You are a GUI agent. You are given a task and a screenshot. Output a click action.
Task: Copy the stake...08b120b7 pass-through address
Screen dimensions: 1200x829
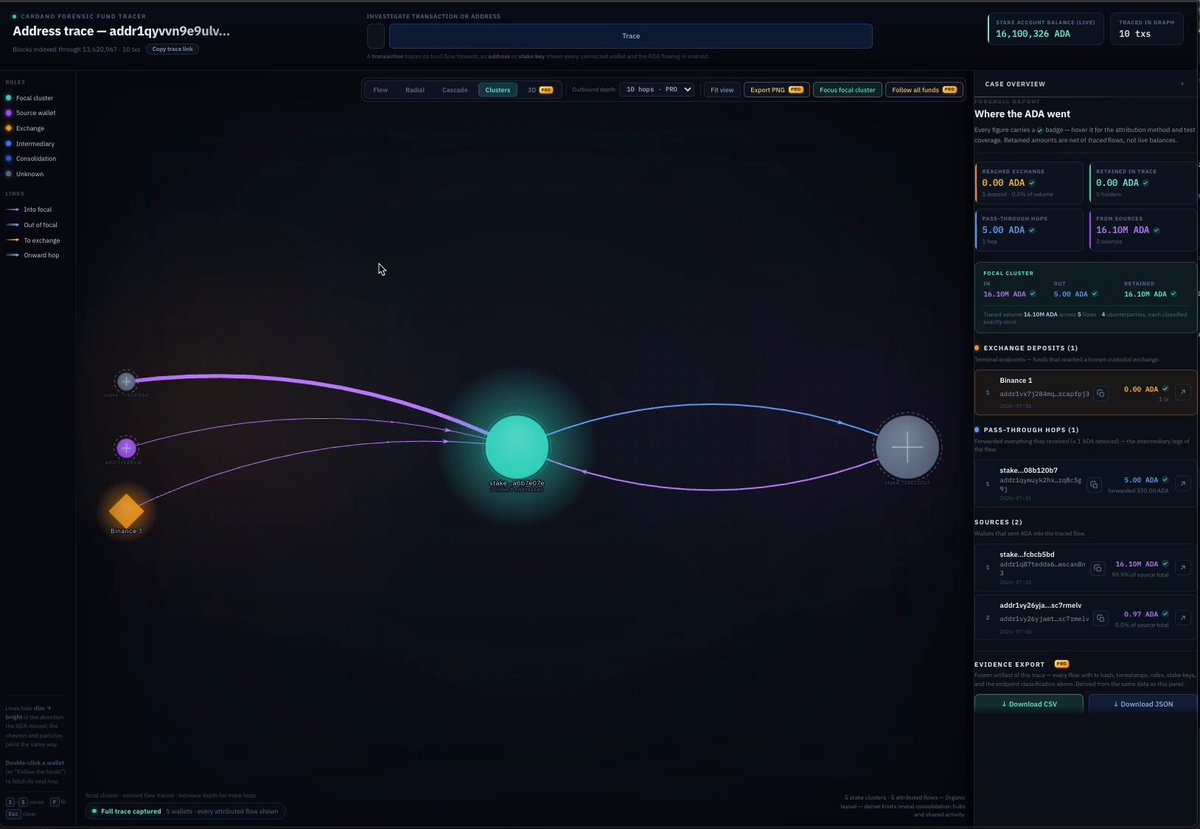(x=1094, y=485)
